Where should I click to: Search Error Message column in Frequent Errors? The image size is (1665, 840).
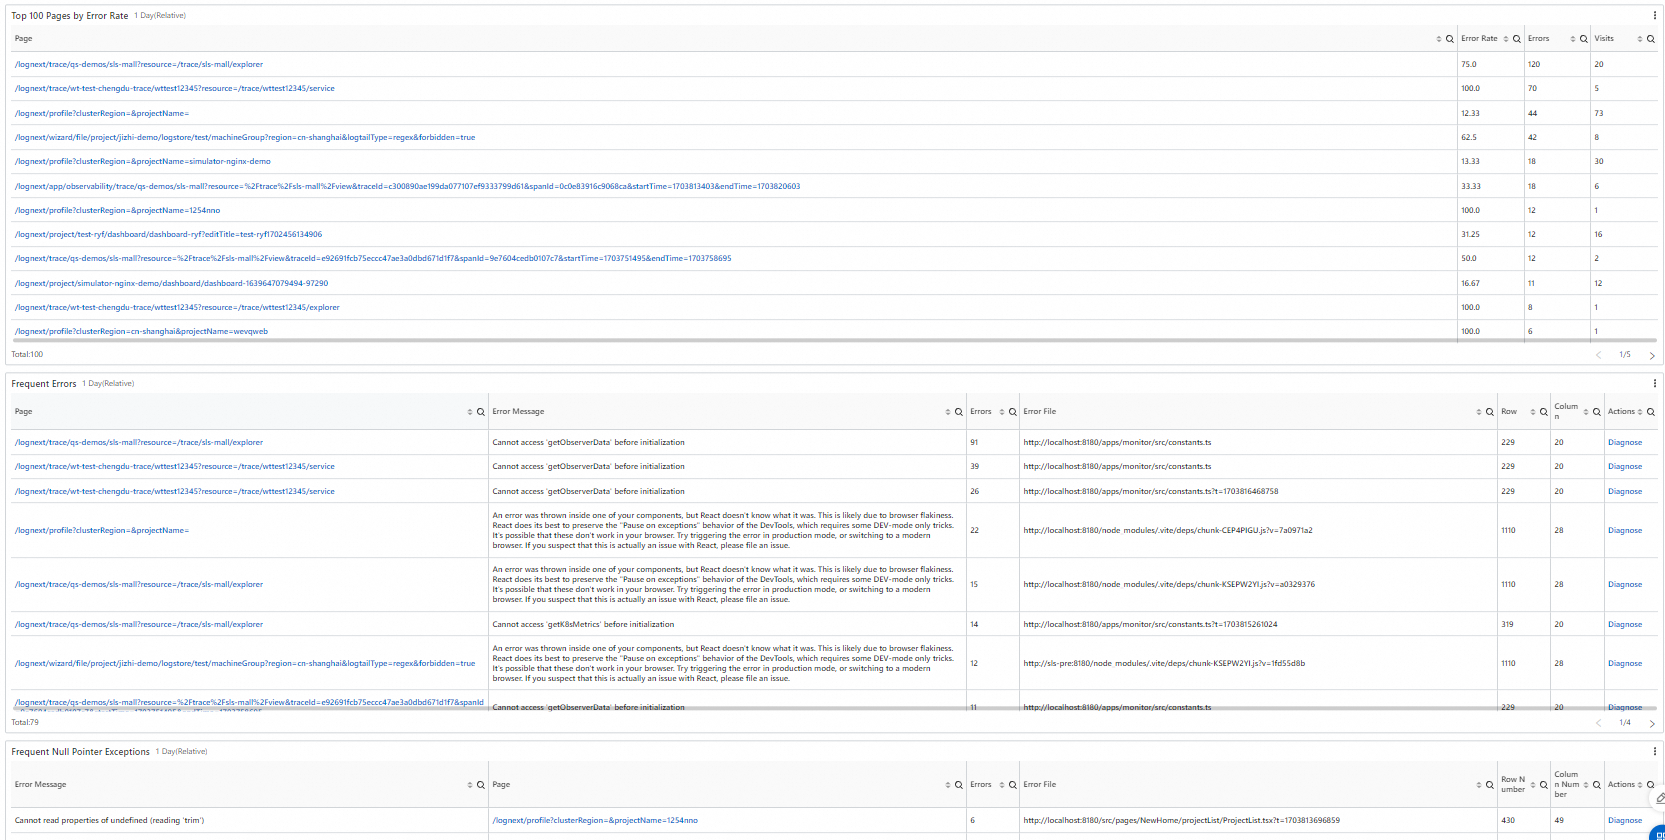point(959,412)
